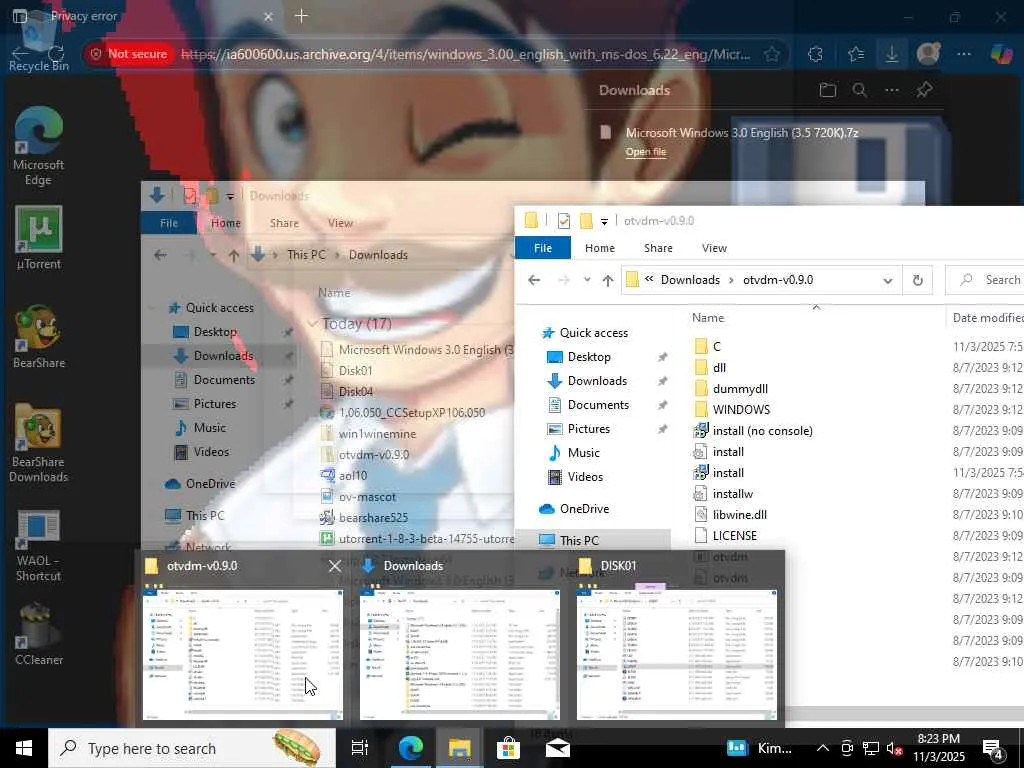
Task: Show hidden system tray icons
Action: pos(823,748)
